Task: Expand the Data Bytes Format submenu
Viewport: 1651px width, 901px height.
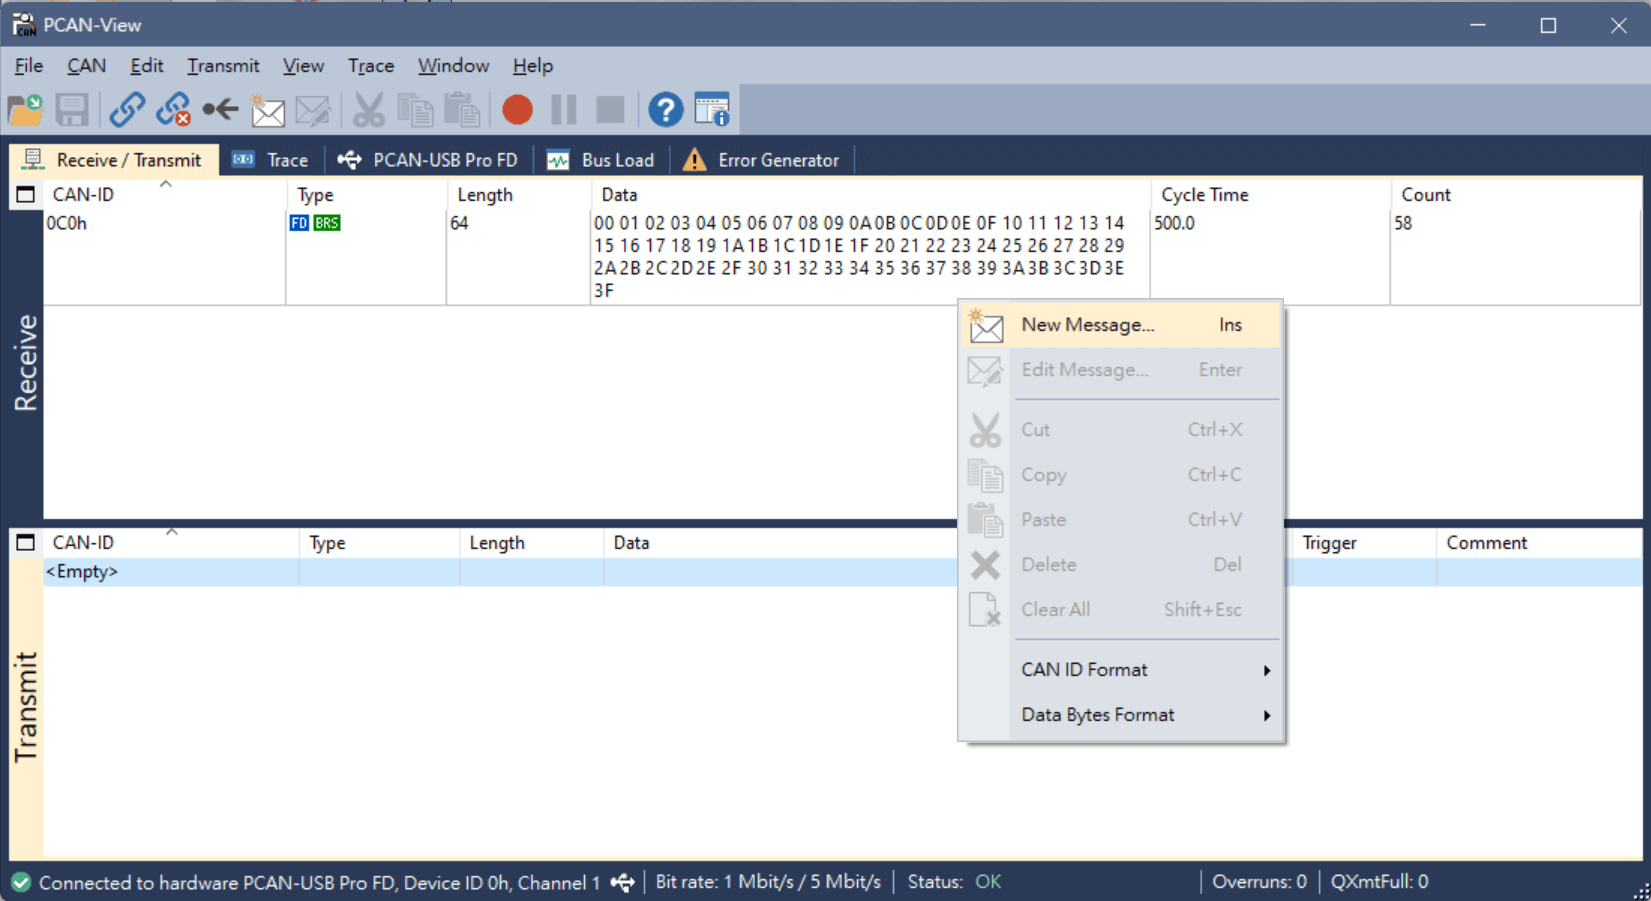Action: [x=1120, y=715]
